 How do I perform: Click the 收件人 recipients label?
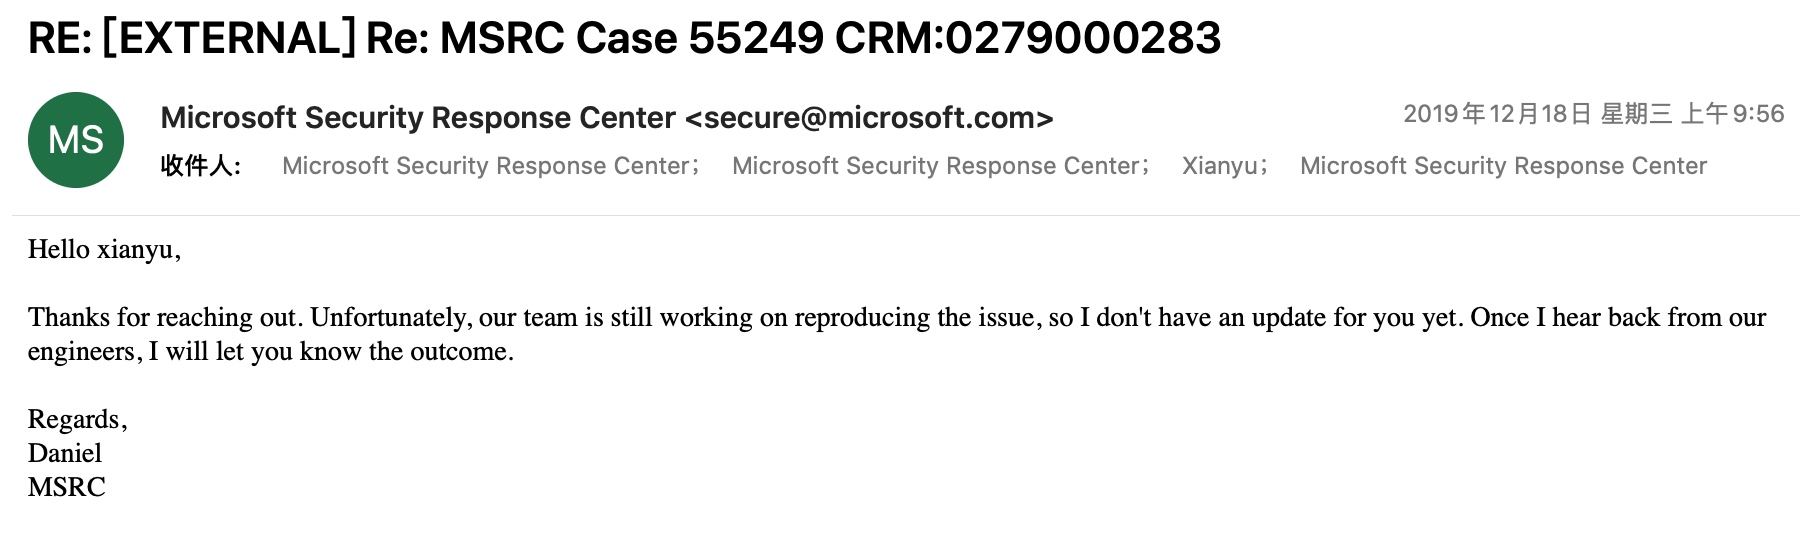tap(201, 166)
